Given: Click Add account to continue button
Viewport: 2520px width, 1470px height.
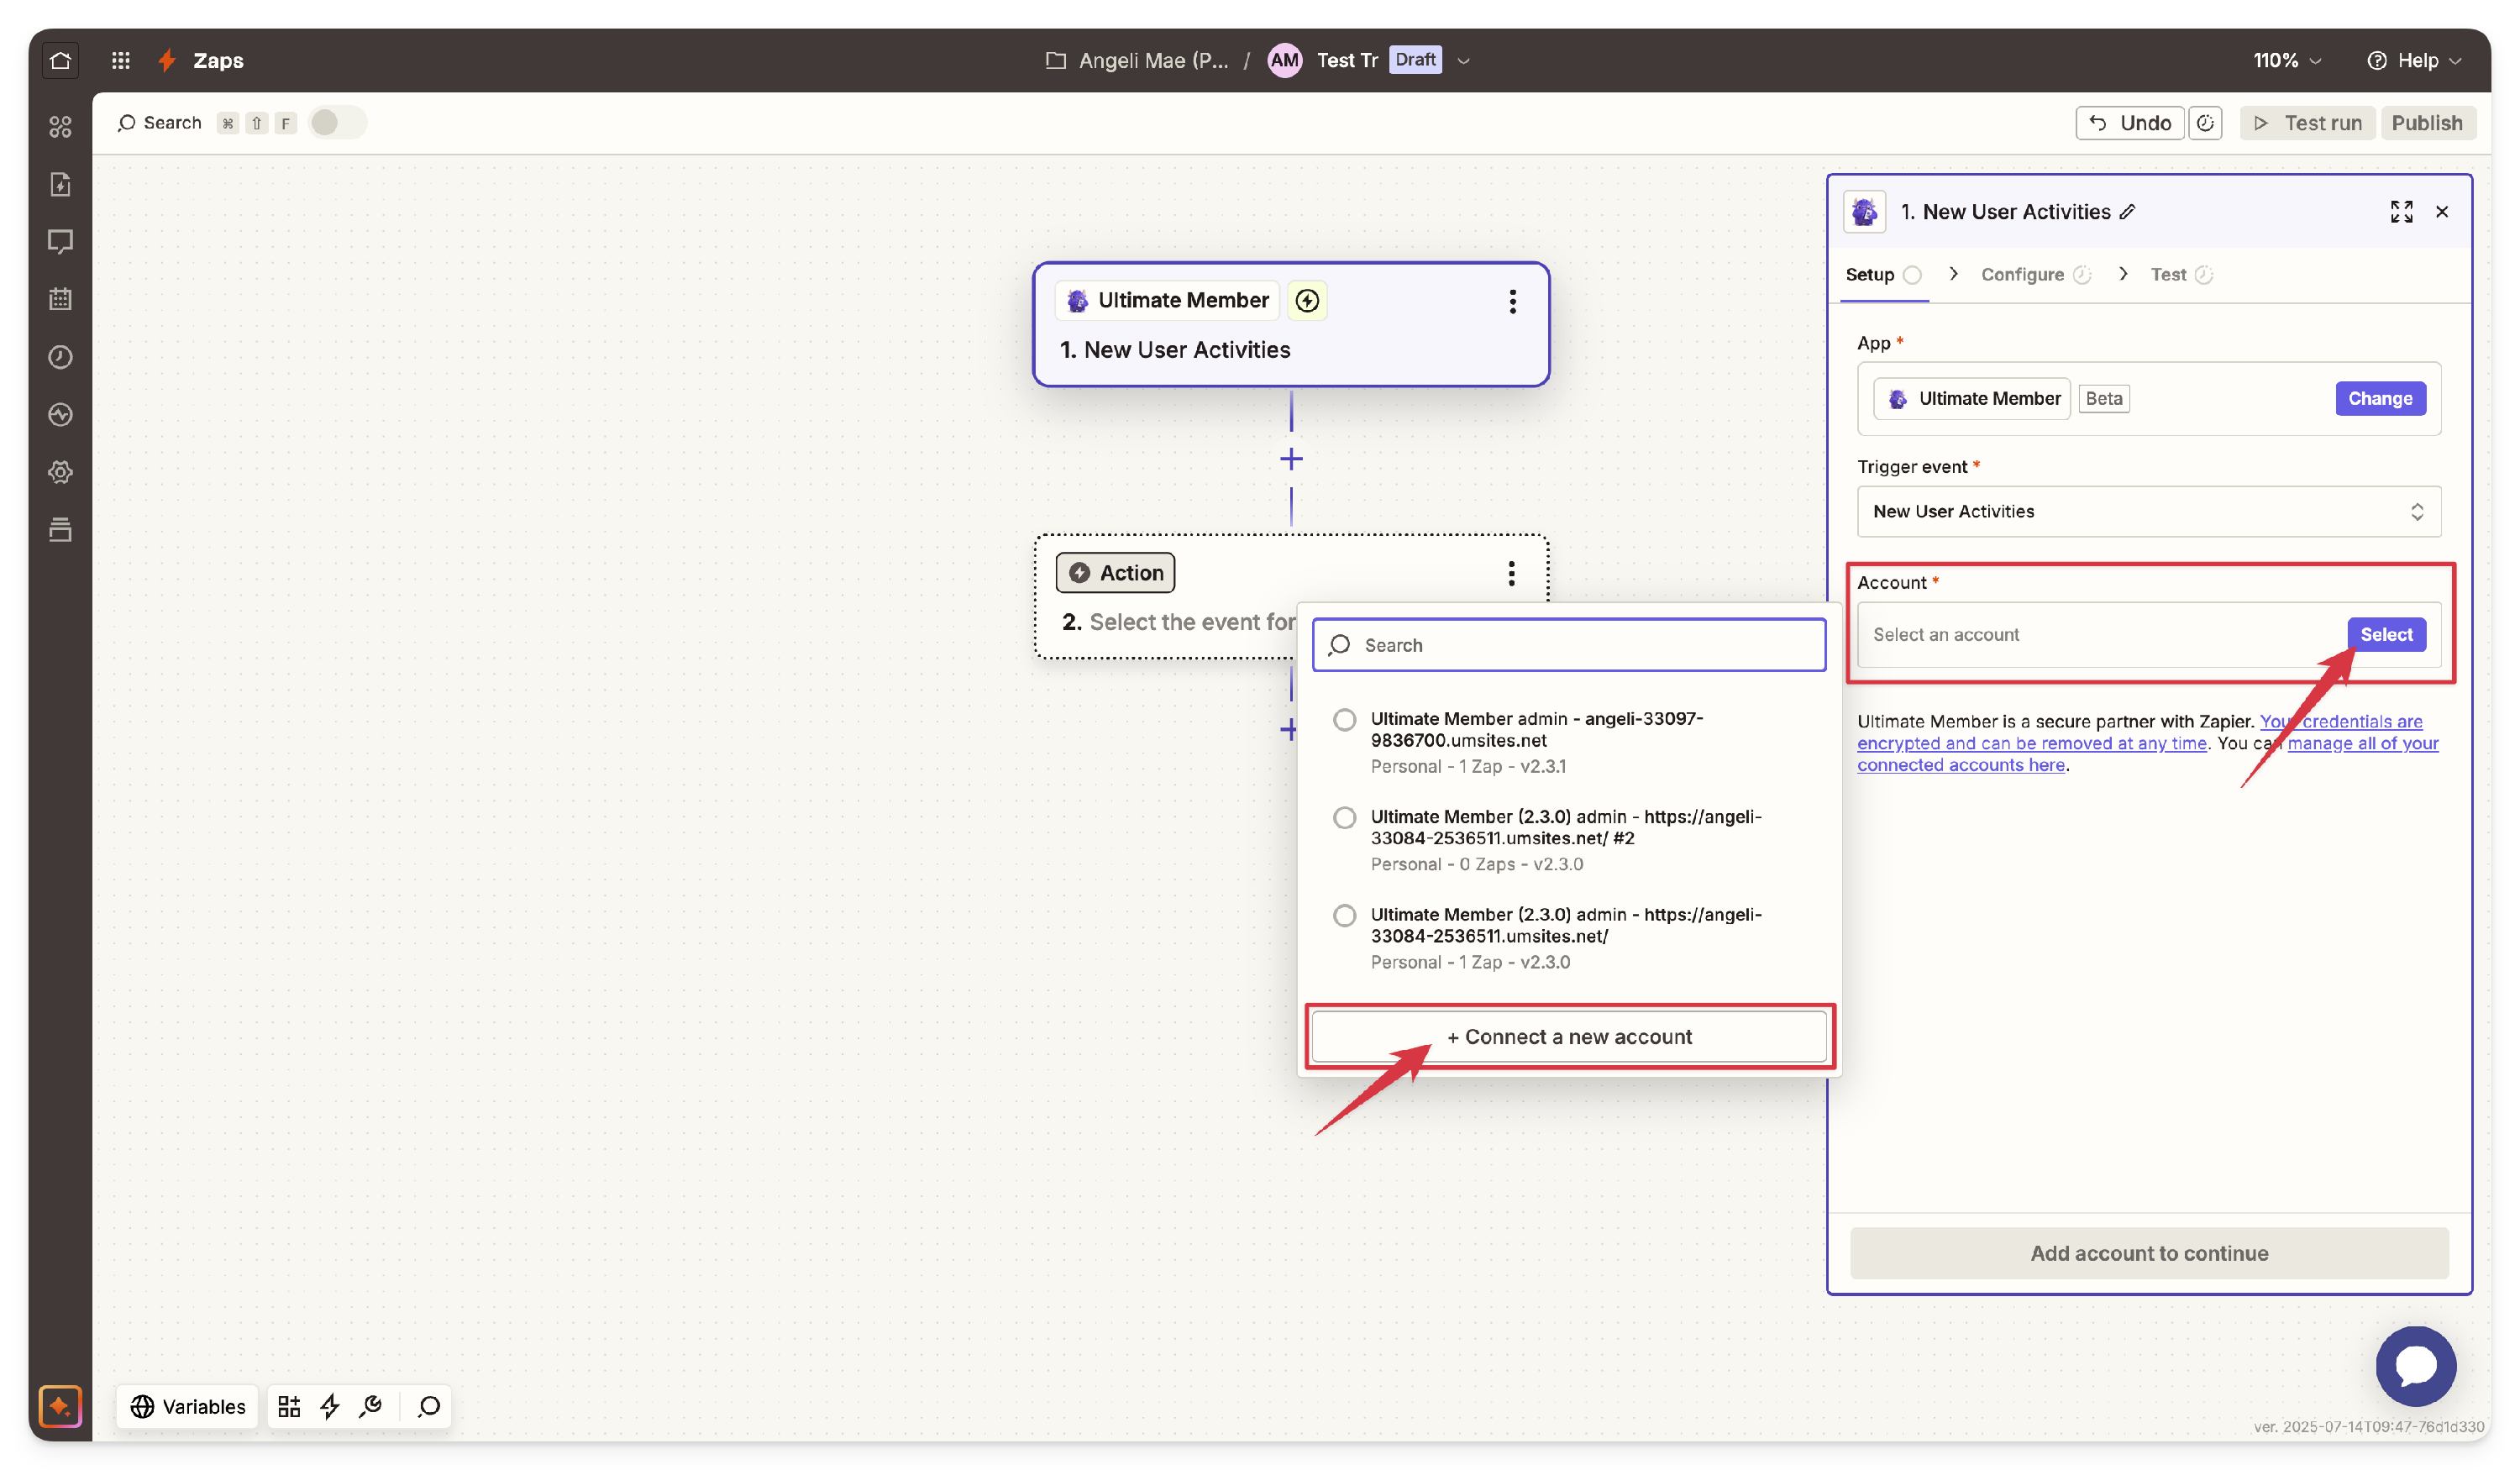Looking at the screenshot, I should click(x=2148, y=1253).
